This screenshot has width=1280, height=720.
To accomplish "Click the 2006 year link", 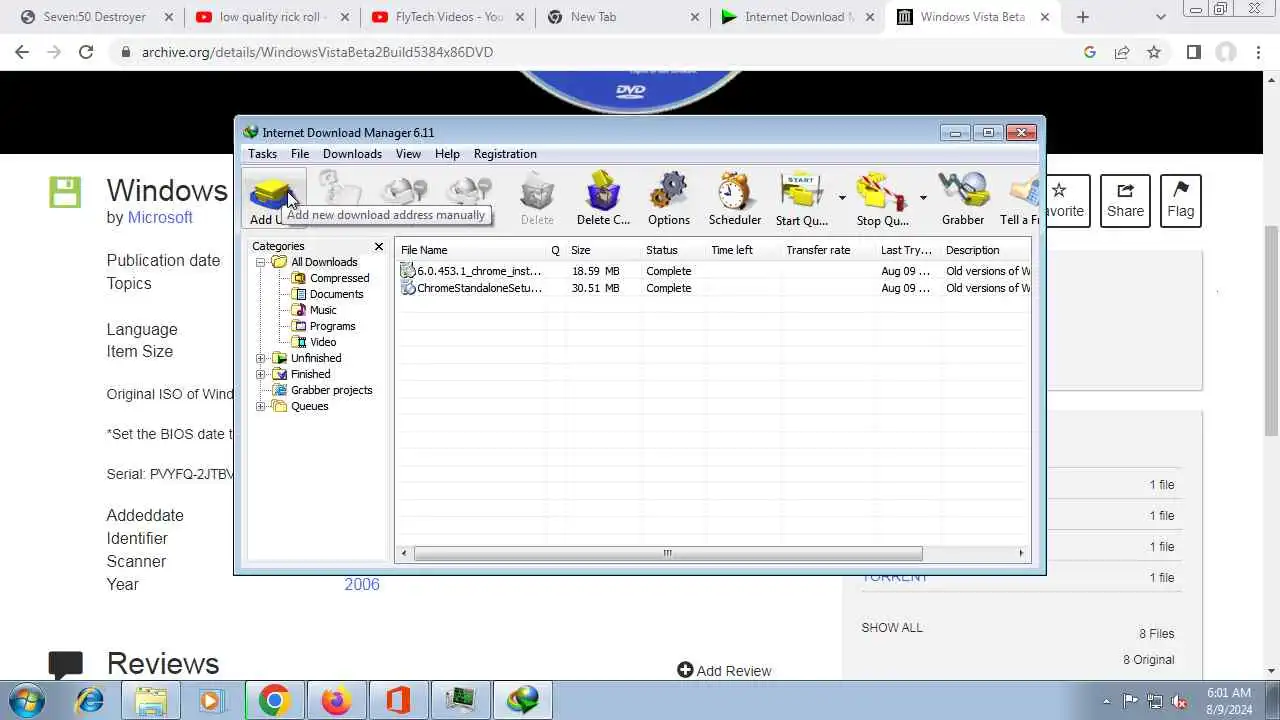I will click(362, 584).
